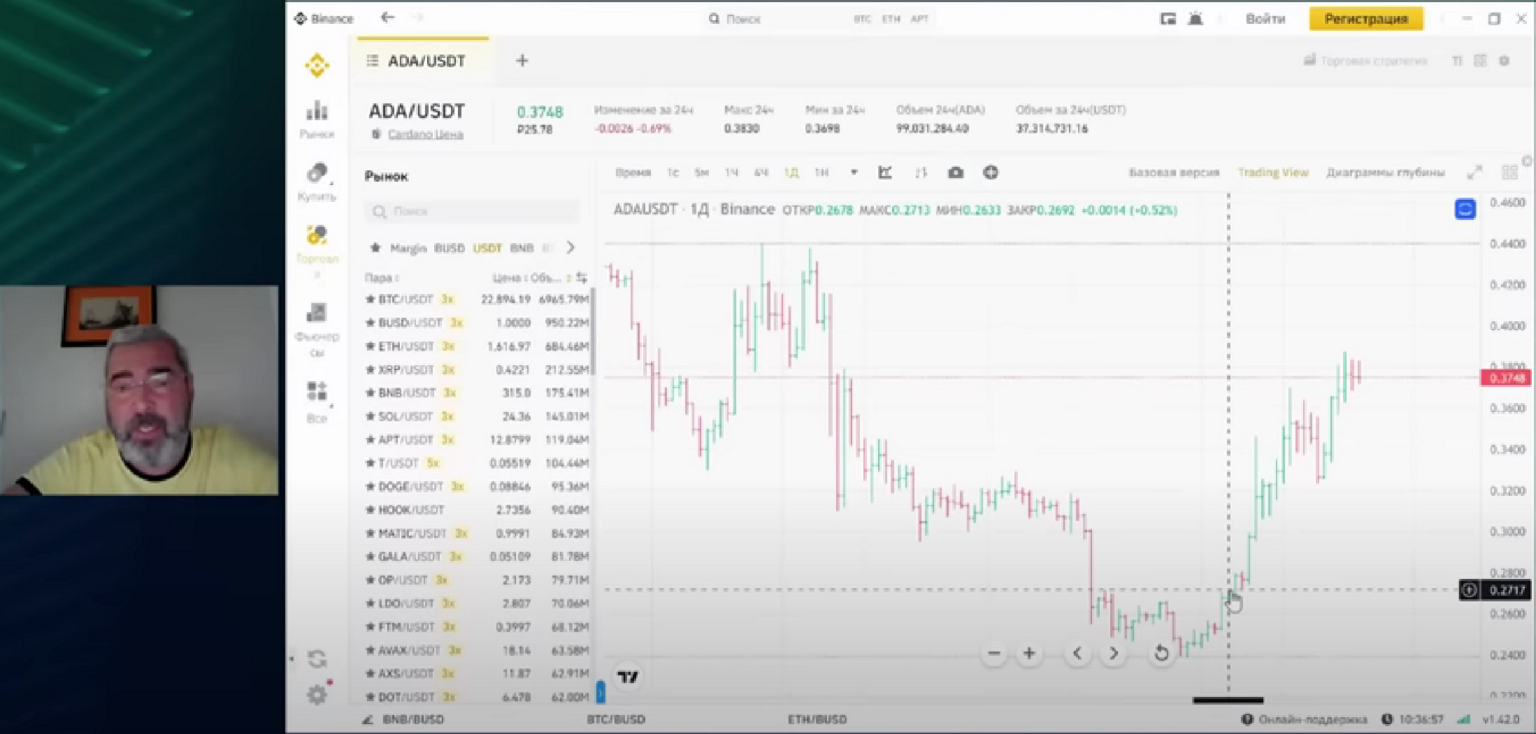Open the timeframe dropdown arrow
The height and width of the screenshot is (734, 1536).
click(854, 172)
